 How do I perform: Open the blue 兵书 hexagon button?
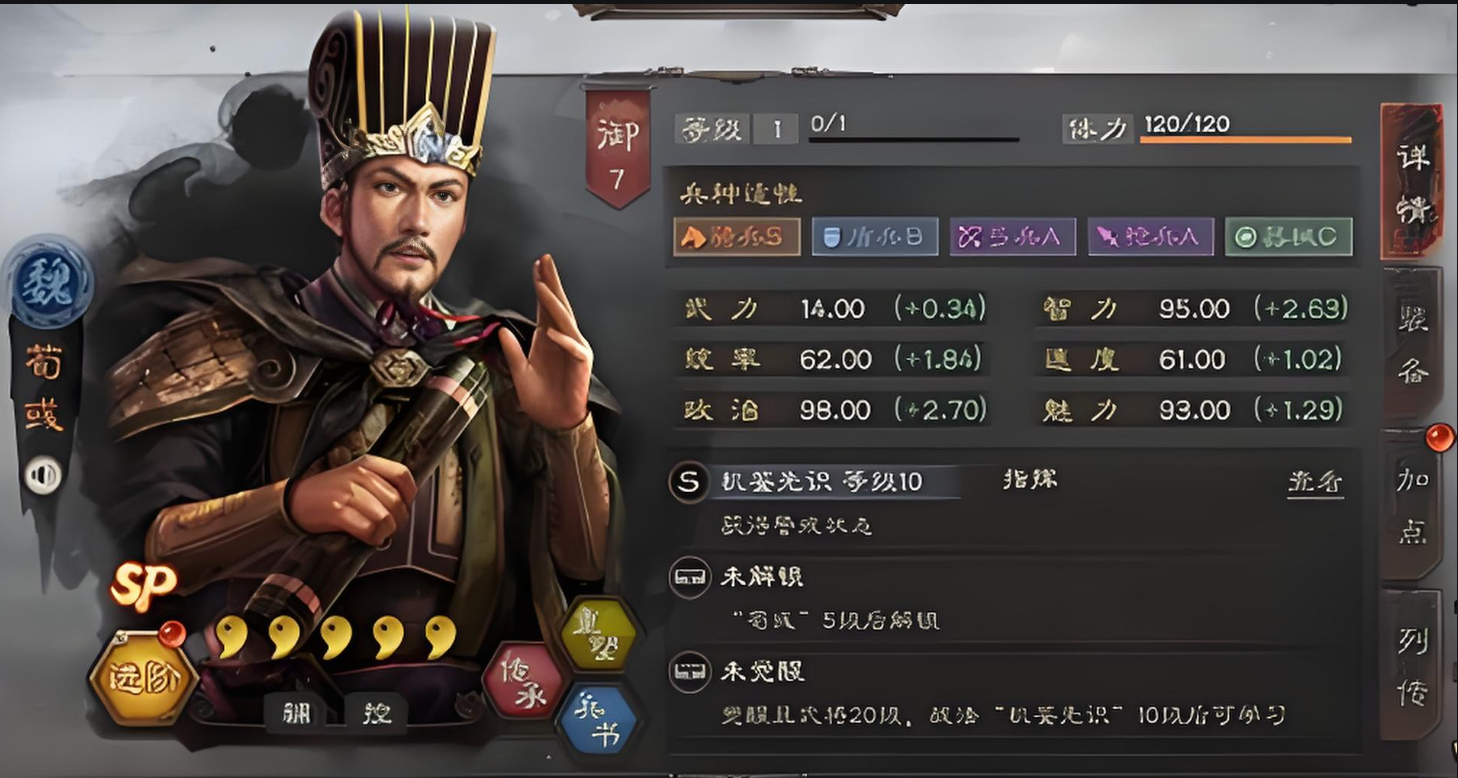pos(597,722)
